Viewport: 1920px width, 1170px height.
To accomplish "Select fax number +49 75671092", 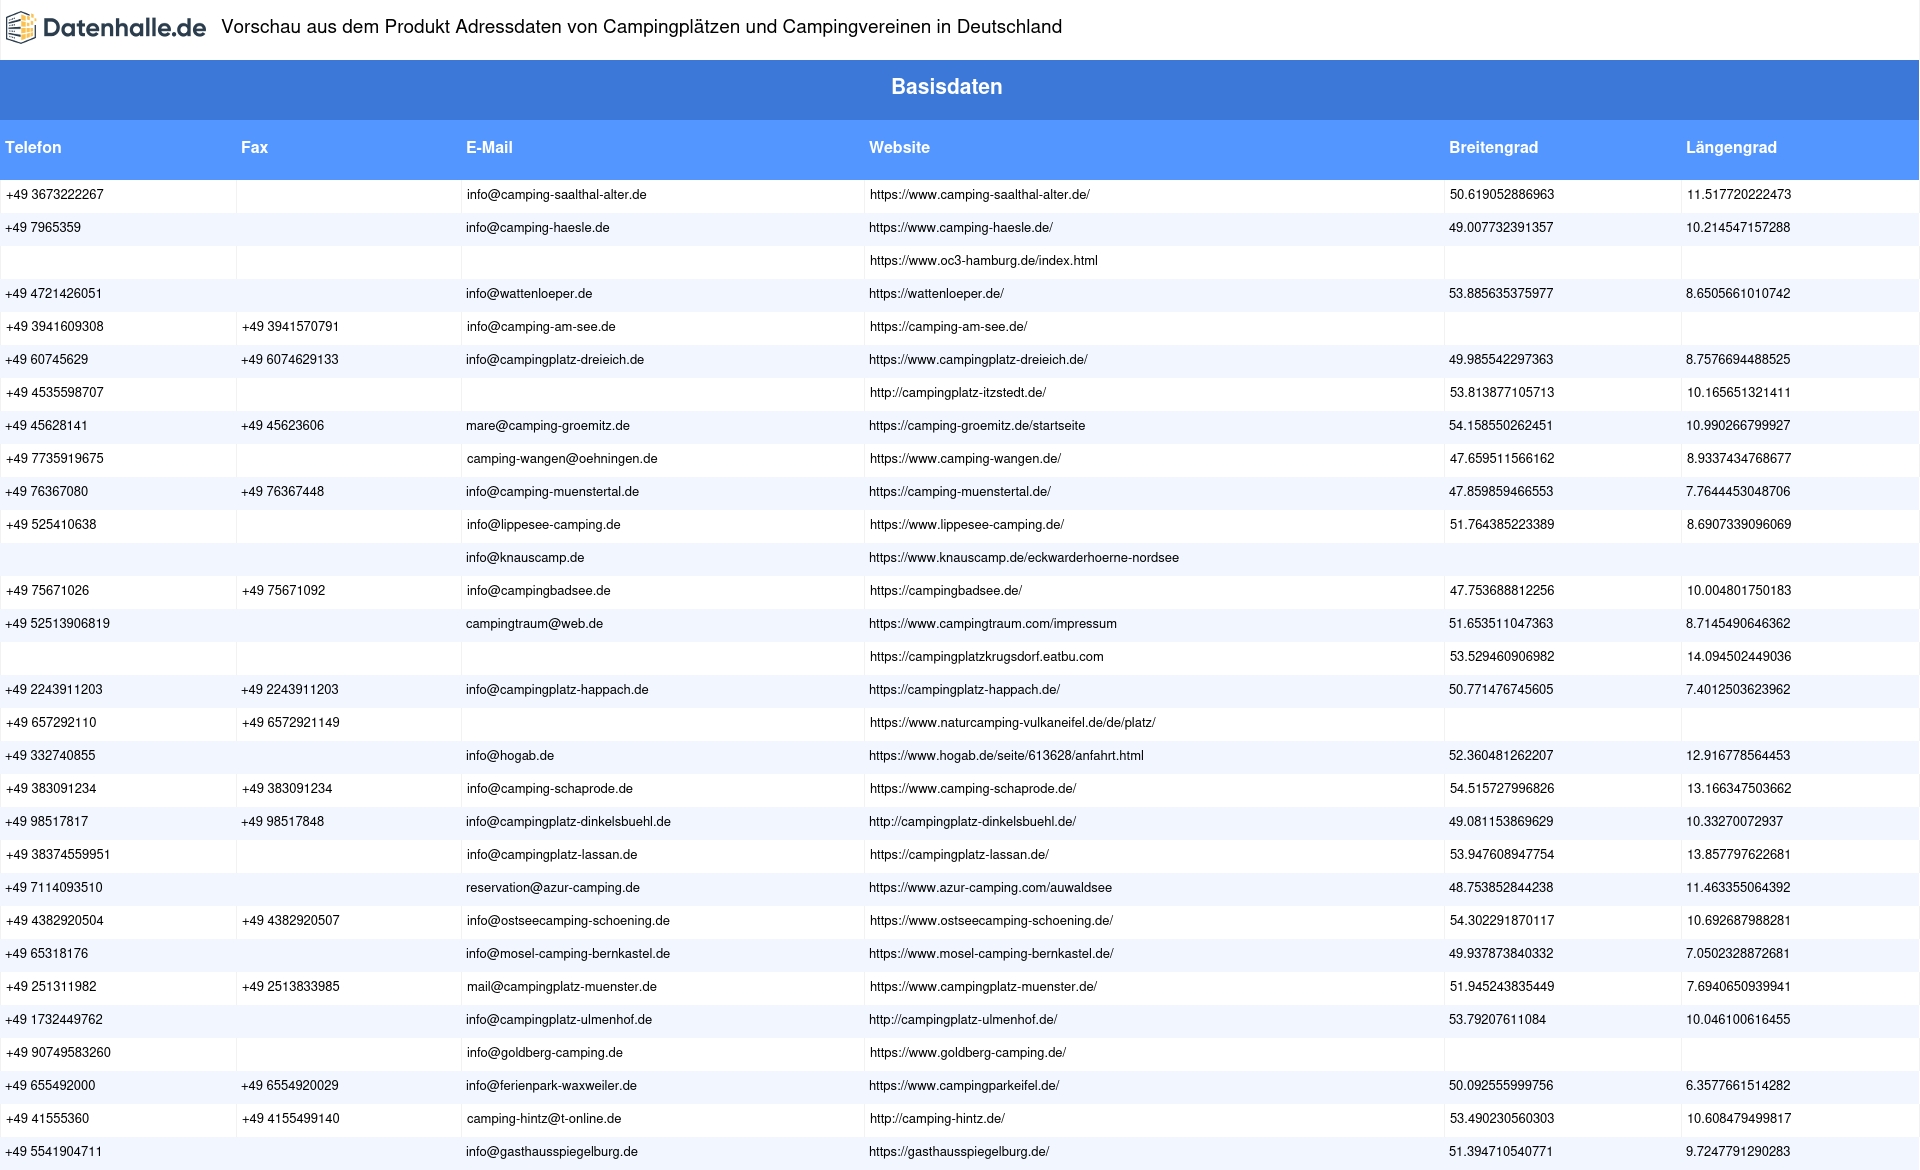I will 284,591.
